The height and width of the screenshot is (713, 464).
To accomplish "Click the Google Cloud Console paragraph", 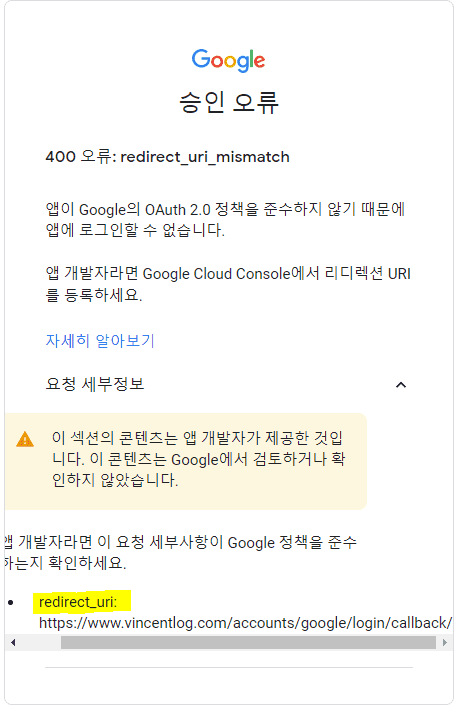I will (228, 284).
